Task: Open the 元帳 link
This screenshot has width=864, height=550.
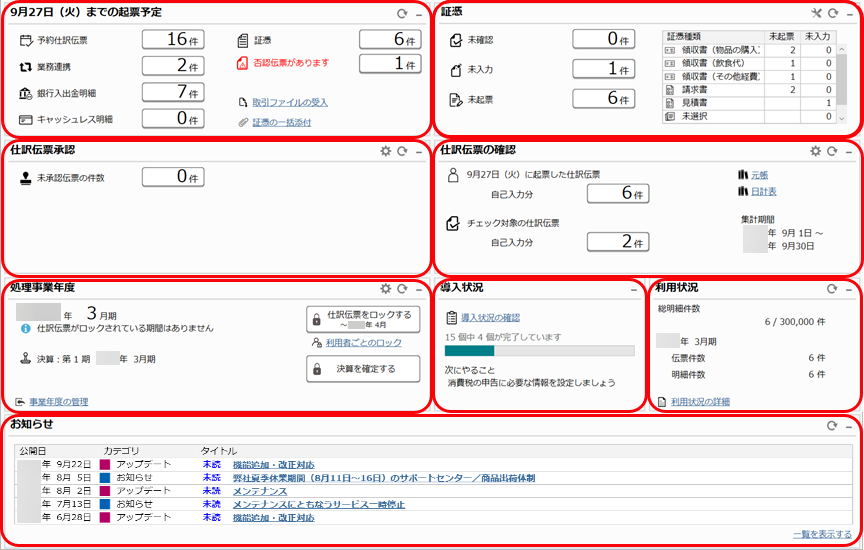Action: 759,175
